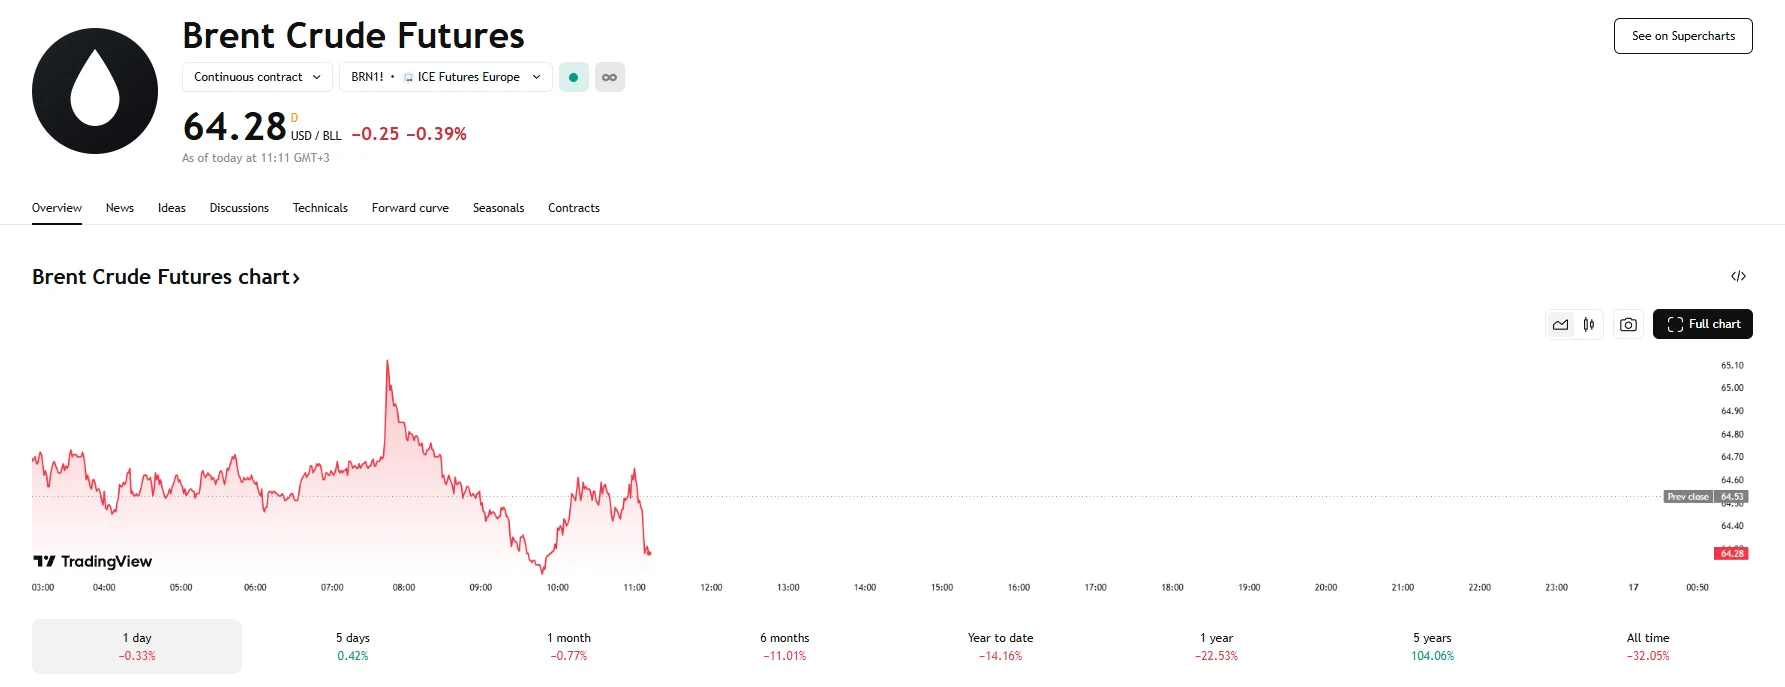Open the Technicals tab
Image resolution: width=1785 pixels, height=687 pixels.
pos(320,208)
